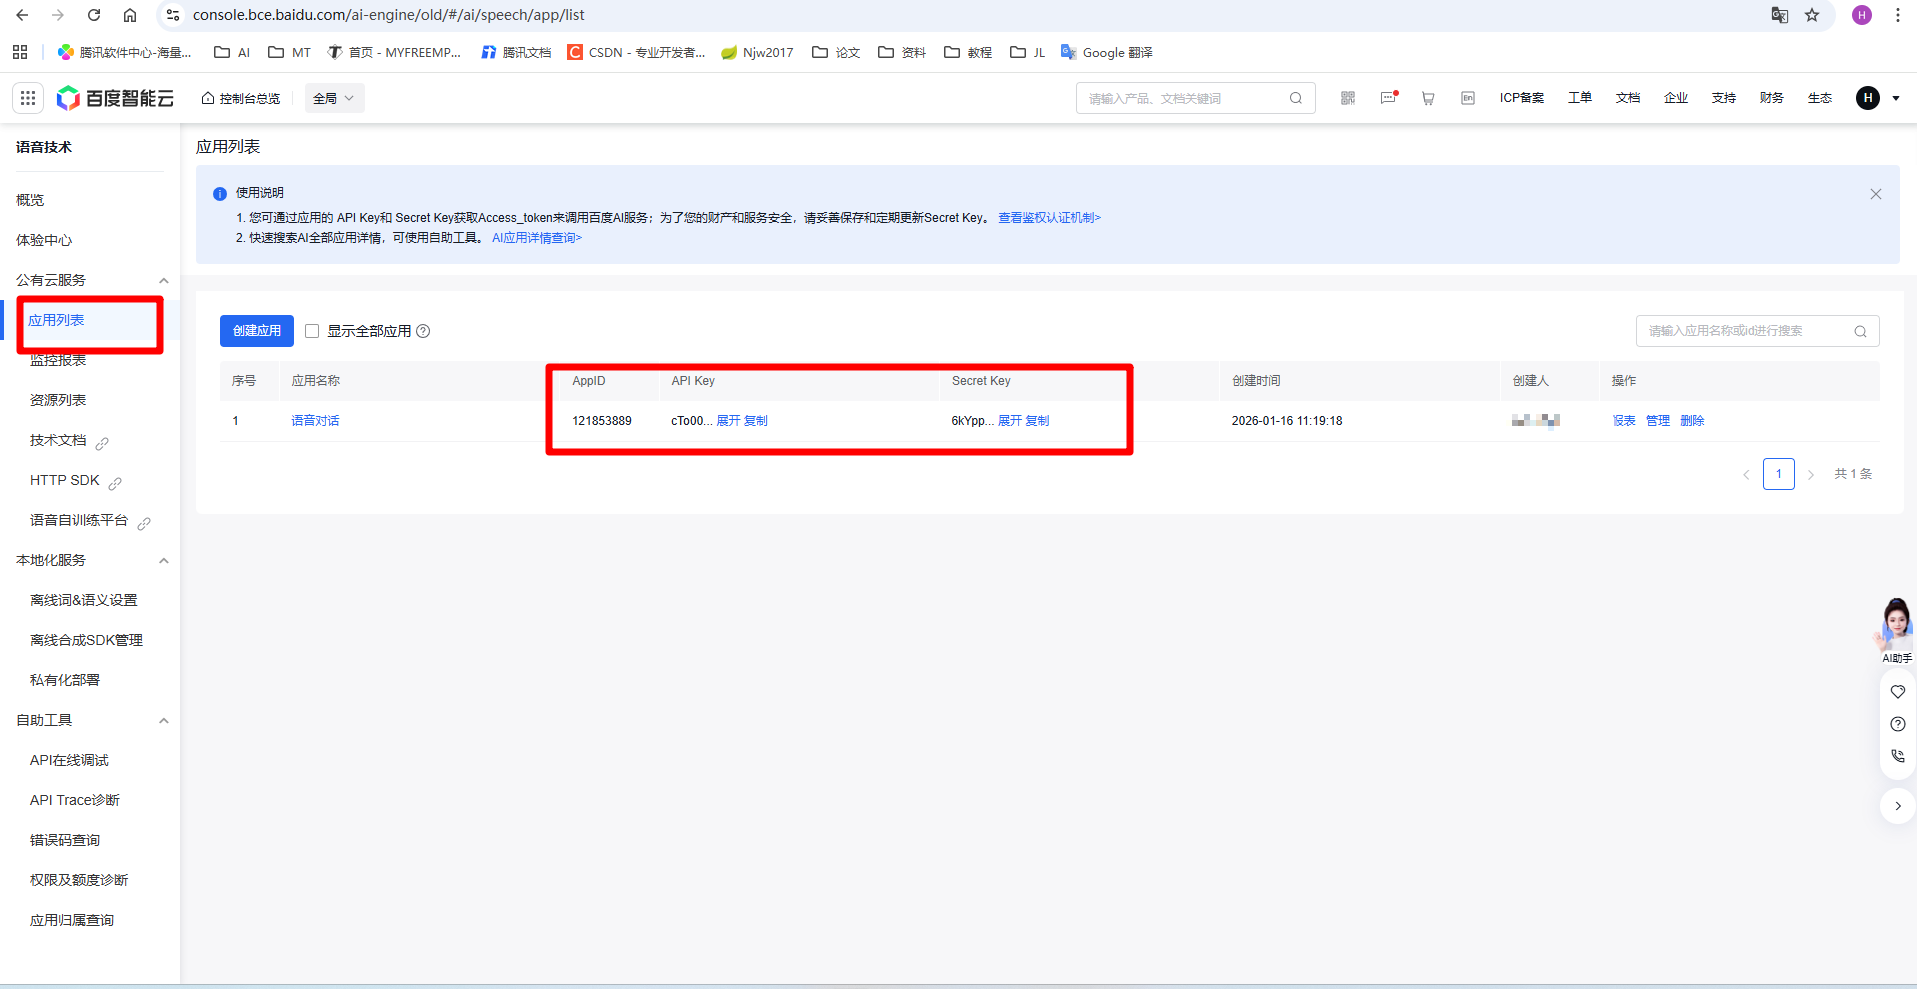This screenshot has width=1917, height=989.
Task: Click the Baidu AI Cloud logo
Action: [115, 98]
